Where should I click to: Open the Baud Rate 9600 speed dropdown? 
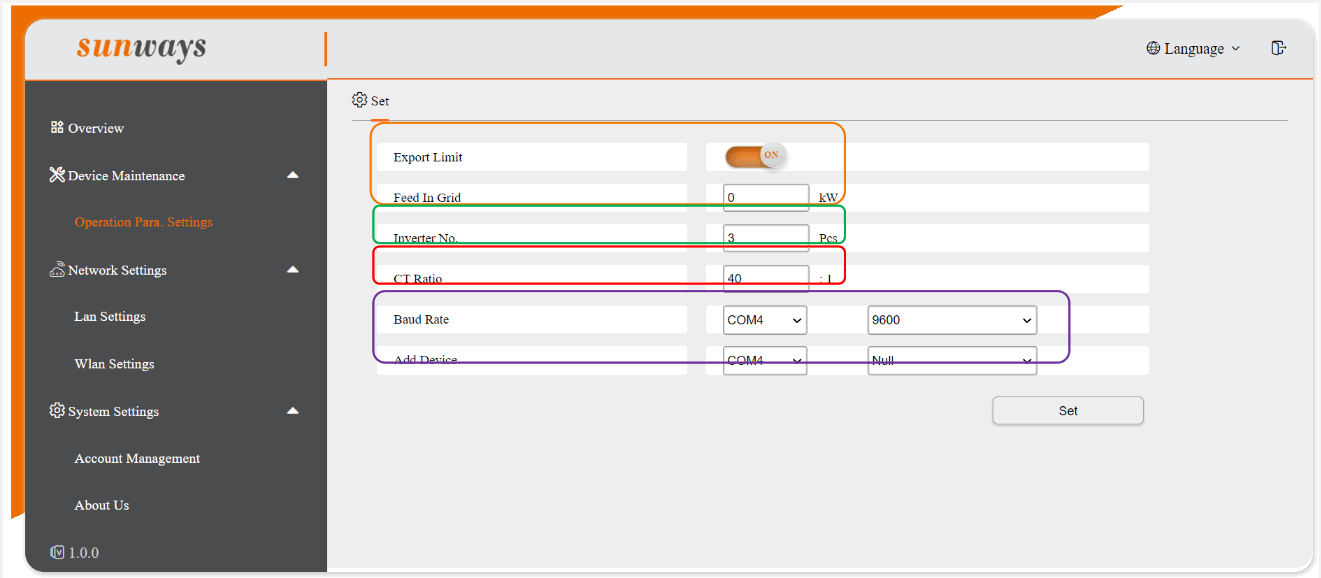click(x=952, y=320)
